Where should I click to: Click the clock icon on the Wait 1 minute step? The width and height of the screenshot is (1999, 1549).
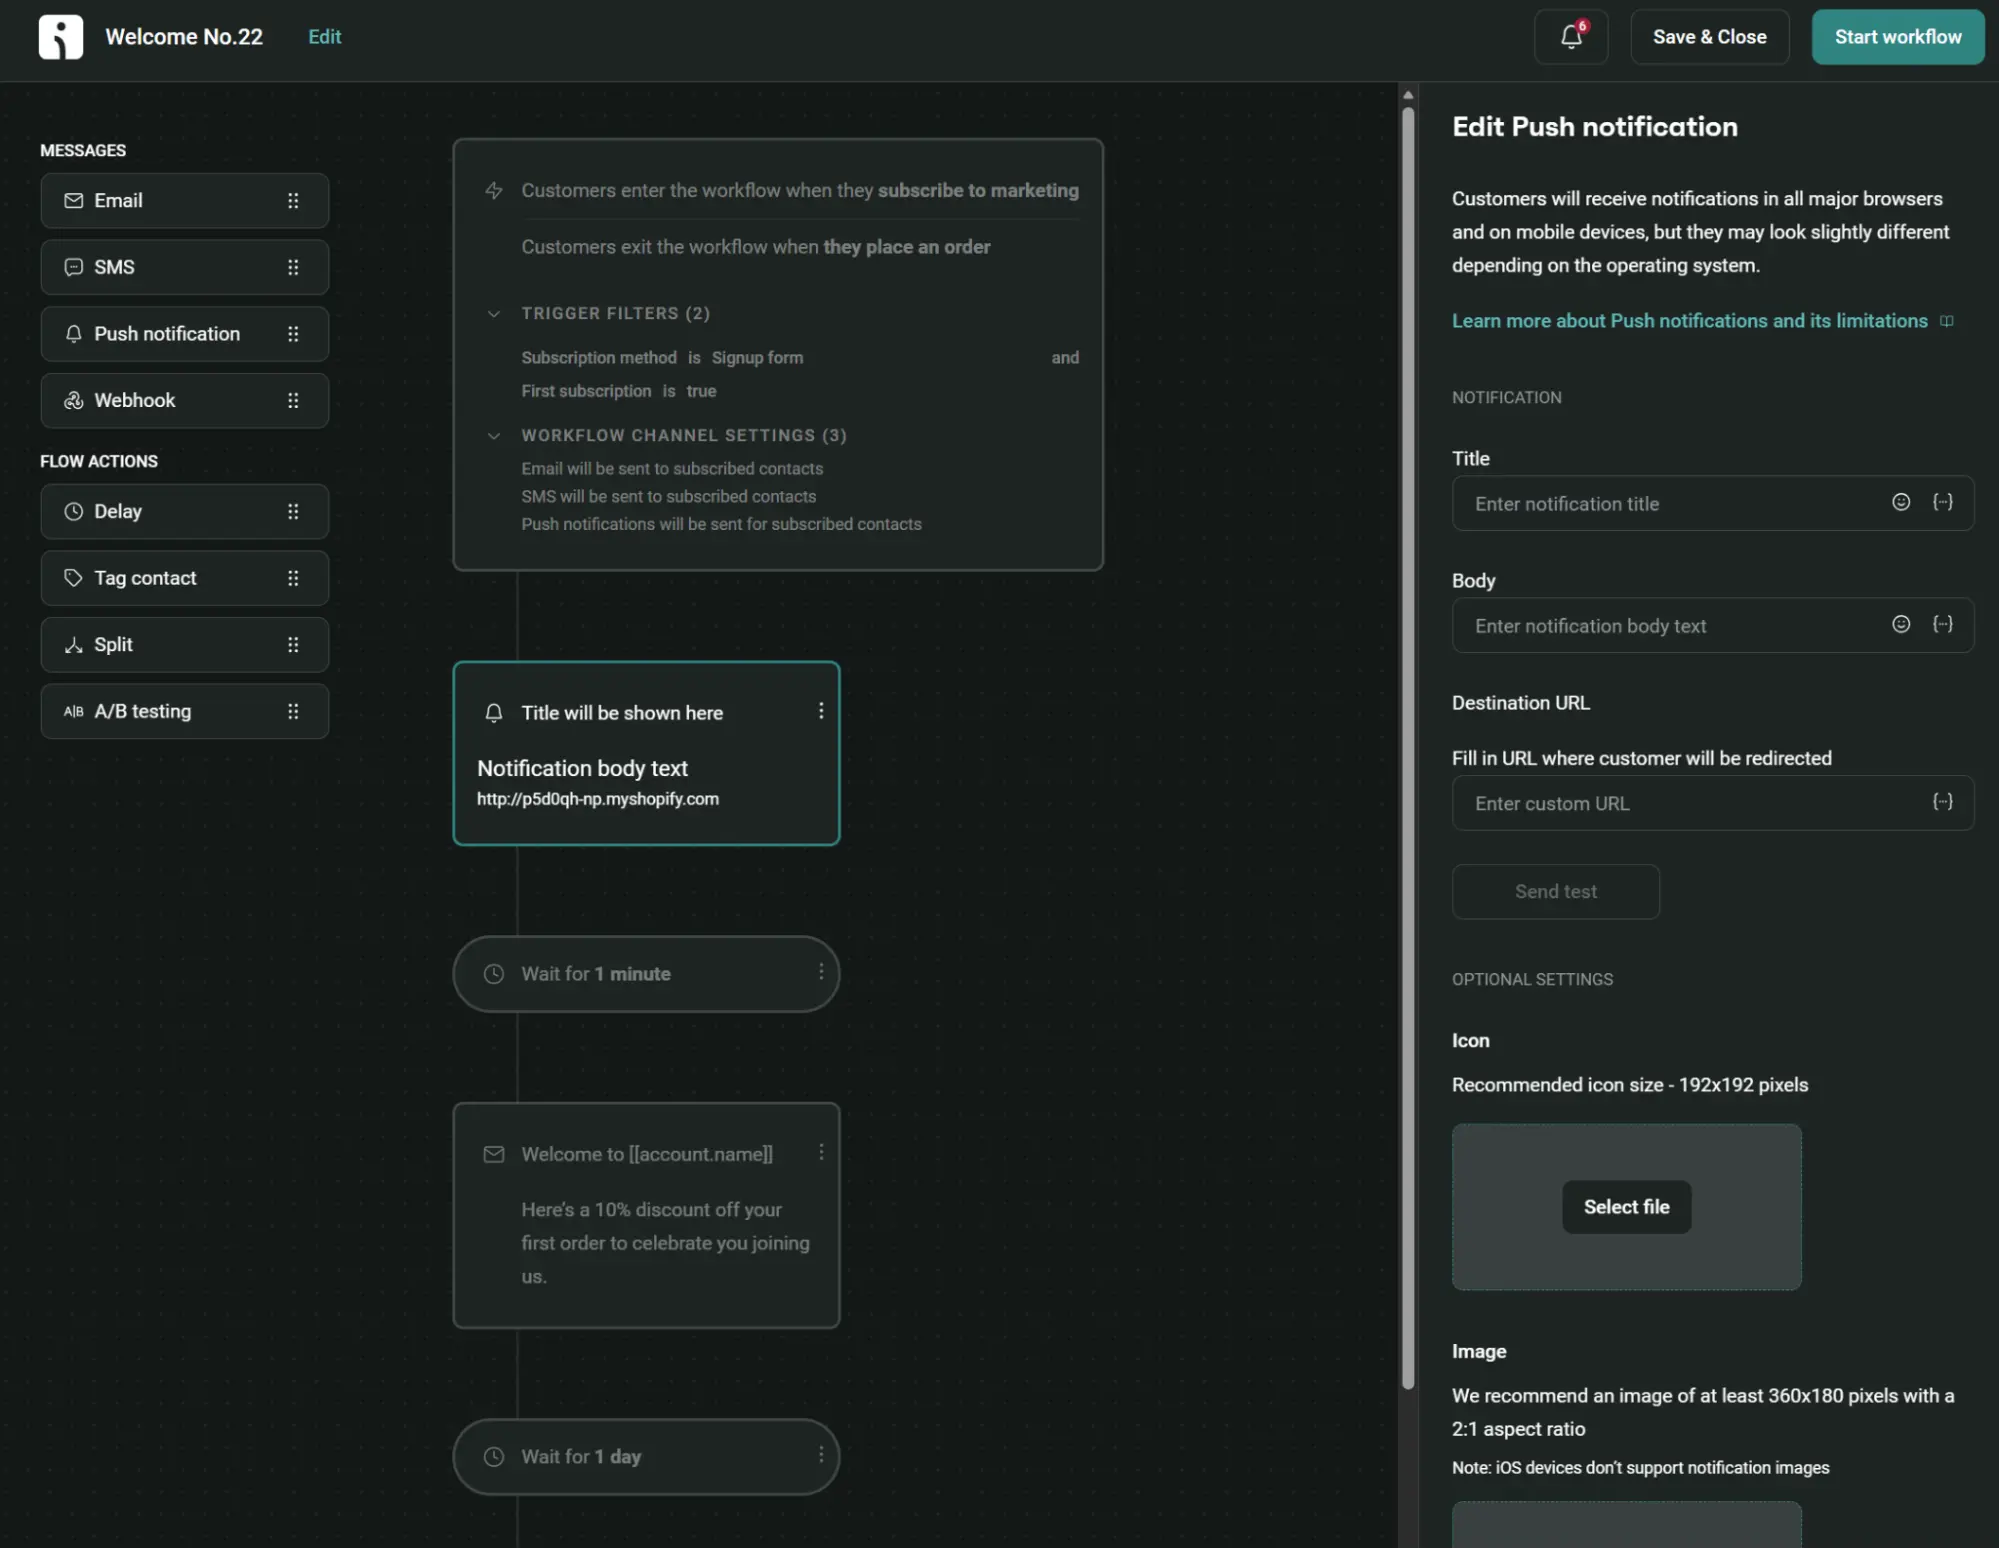pyautogui.click(x=494, y=974)
